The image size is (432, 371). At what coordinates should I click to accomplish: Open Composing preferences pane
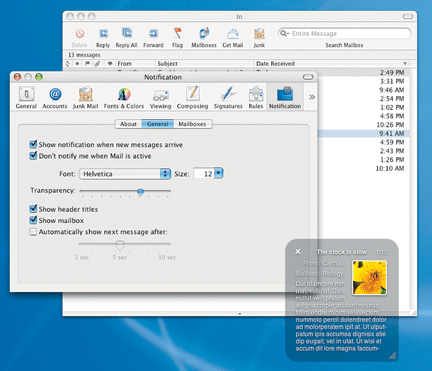(x=192, y=94)
